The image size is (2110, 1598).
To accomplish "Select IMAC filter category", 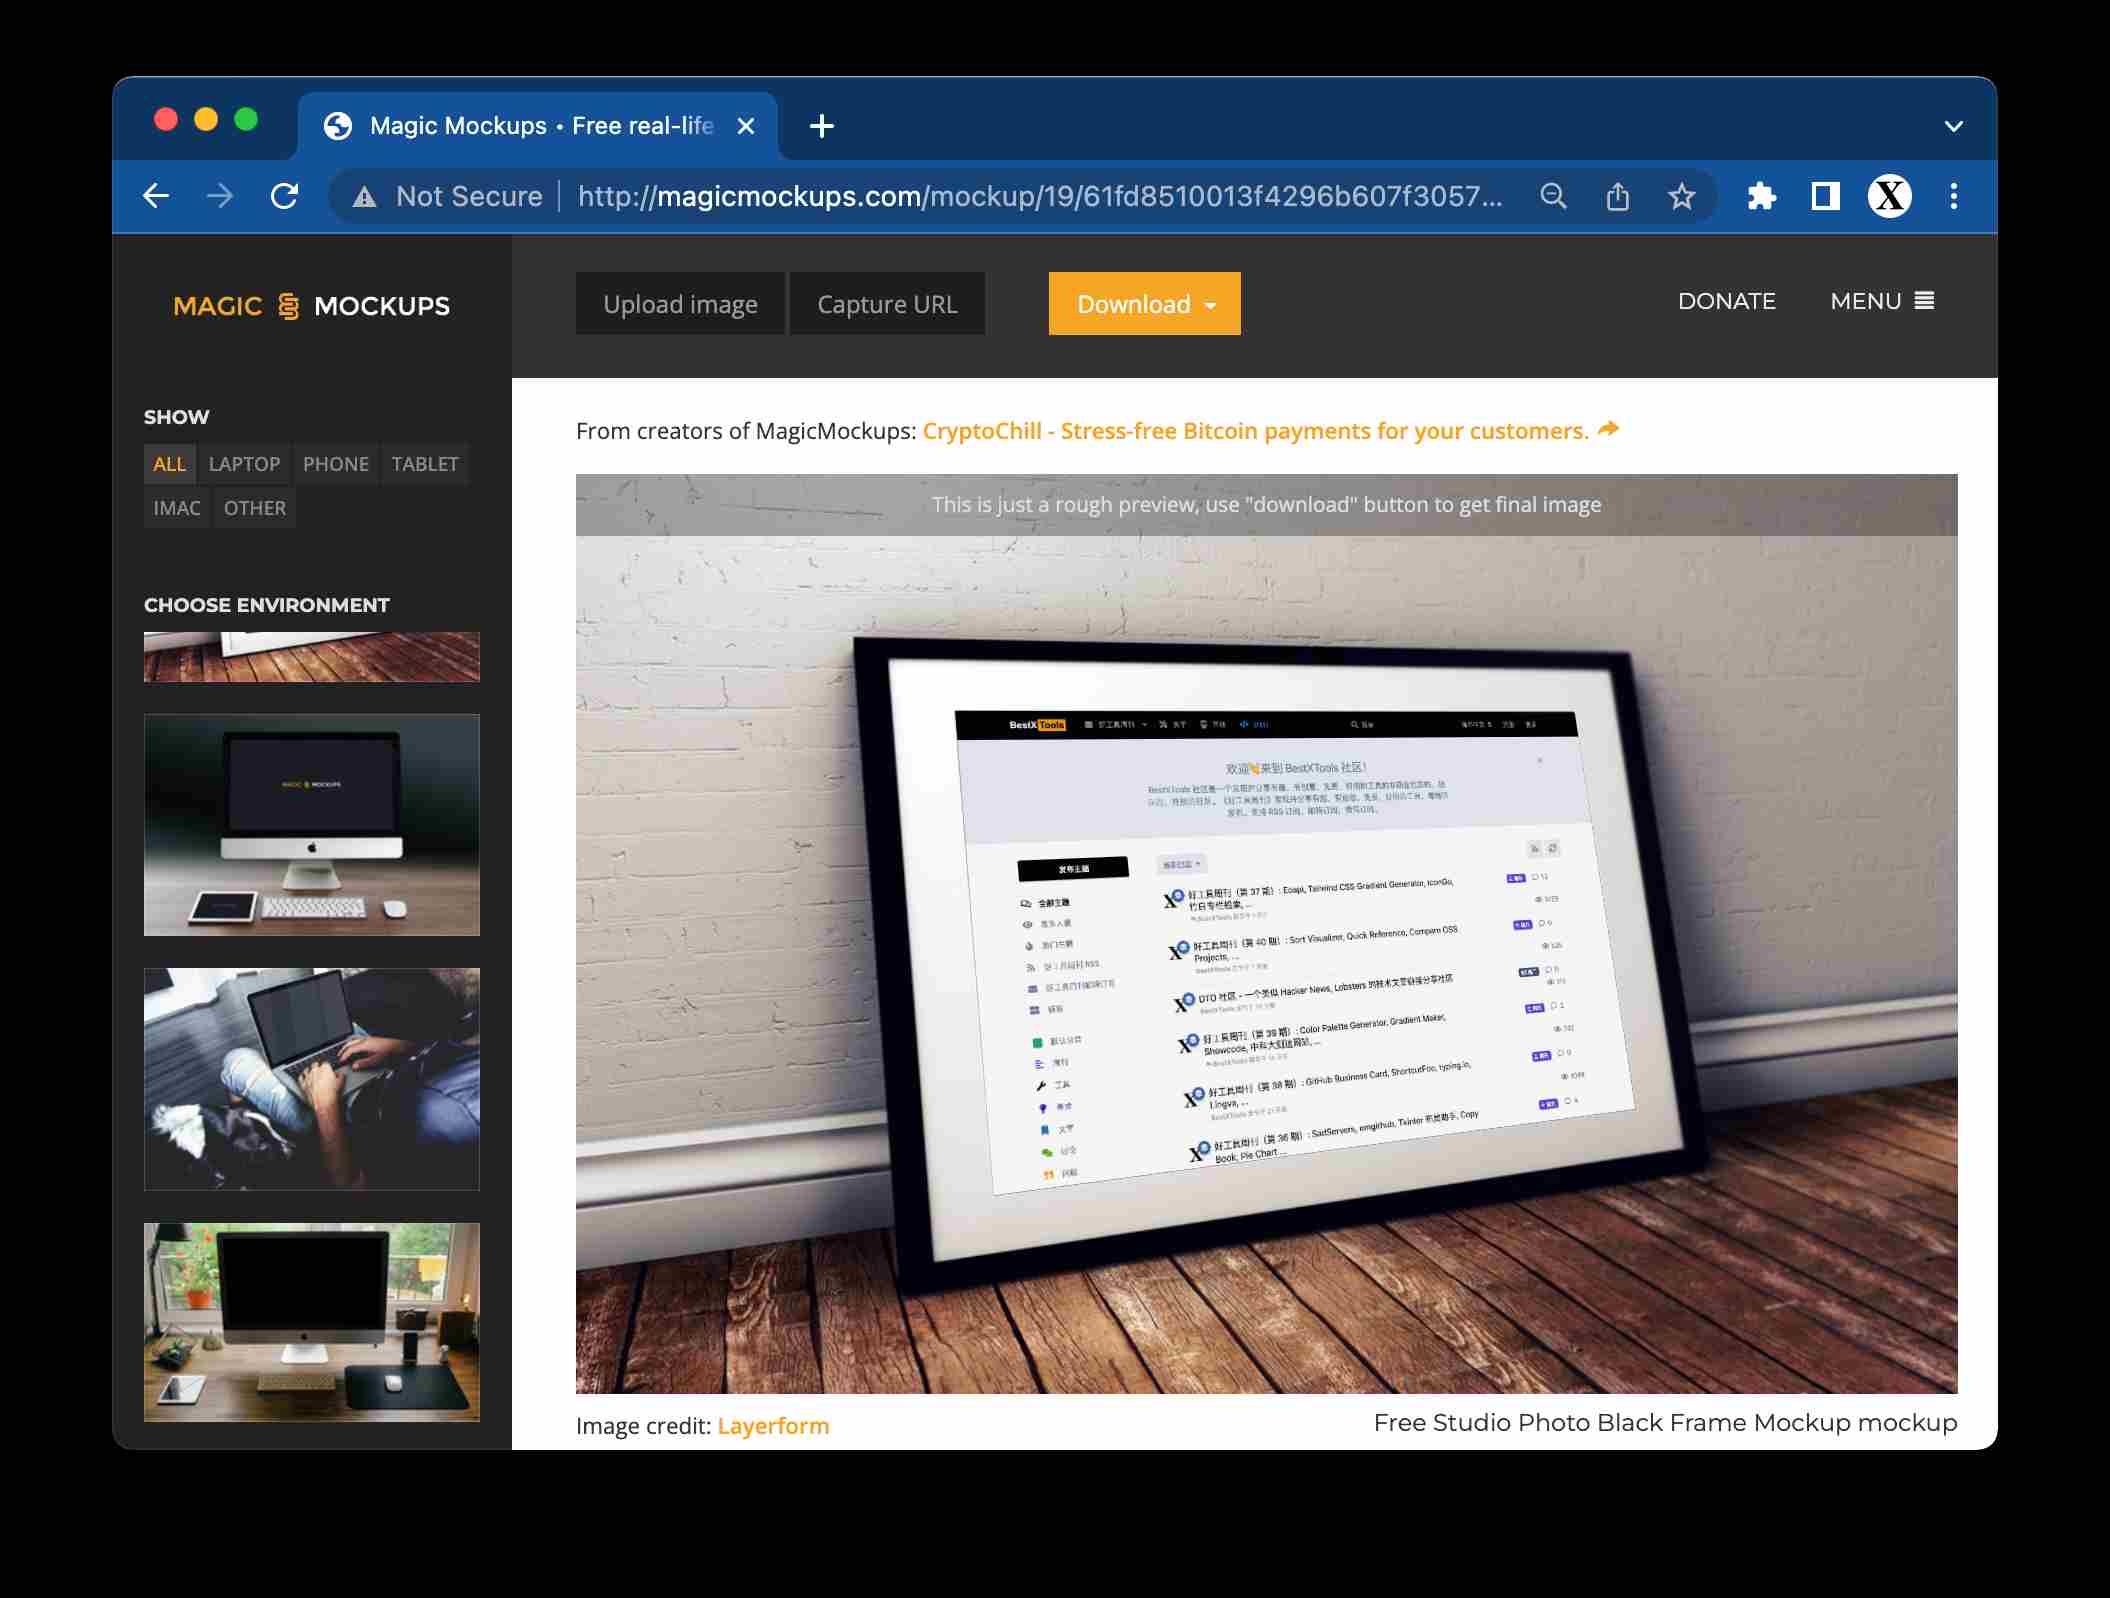I will click(176, 507).
